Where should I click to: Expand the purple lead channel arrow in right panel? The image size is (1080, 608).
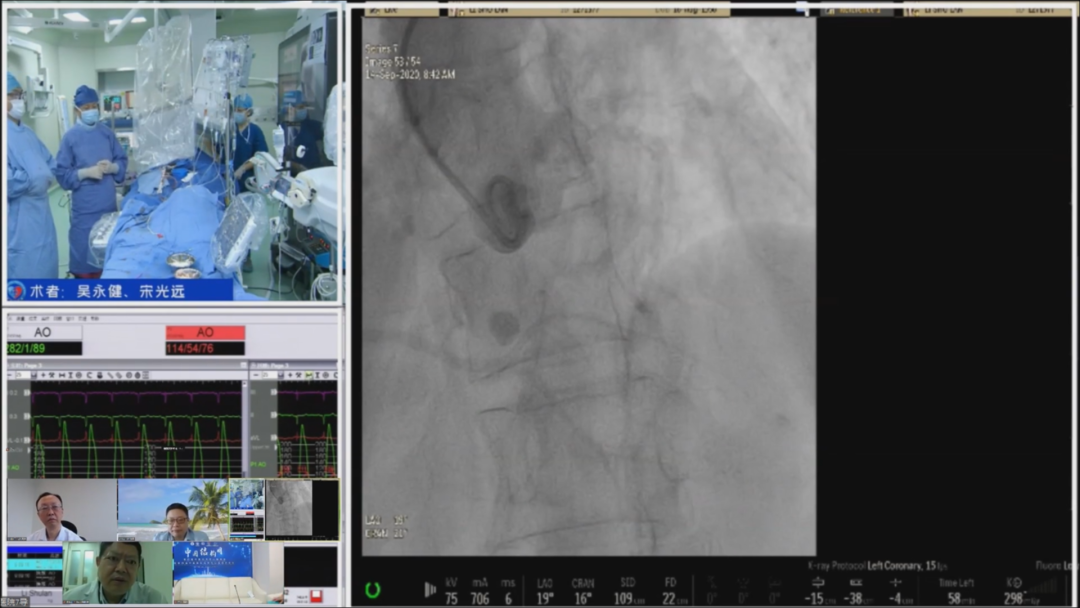tap(273, 392)
